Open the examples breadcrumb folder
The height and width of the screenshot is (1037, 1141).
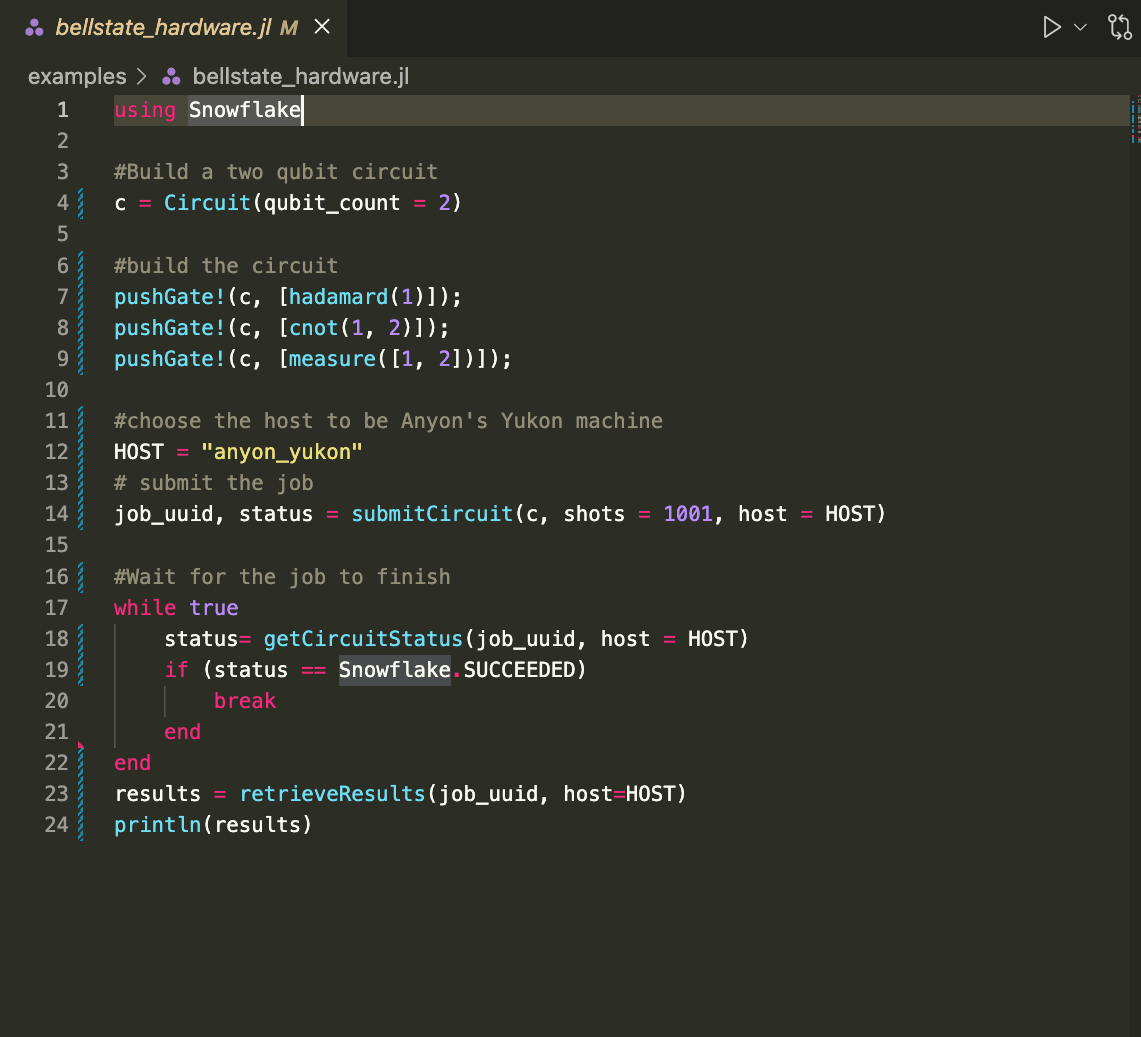(77, 76)
